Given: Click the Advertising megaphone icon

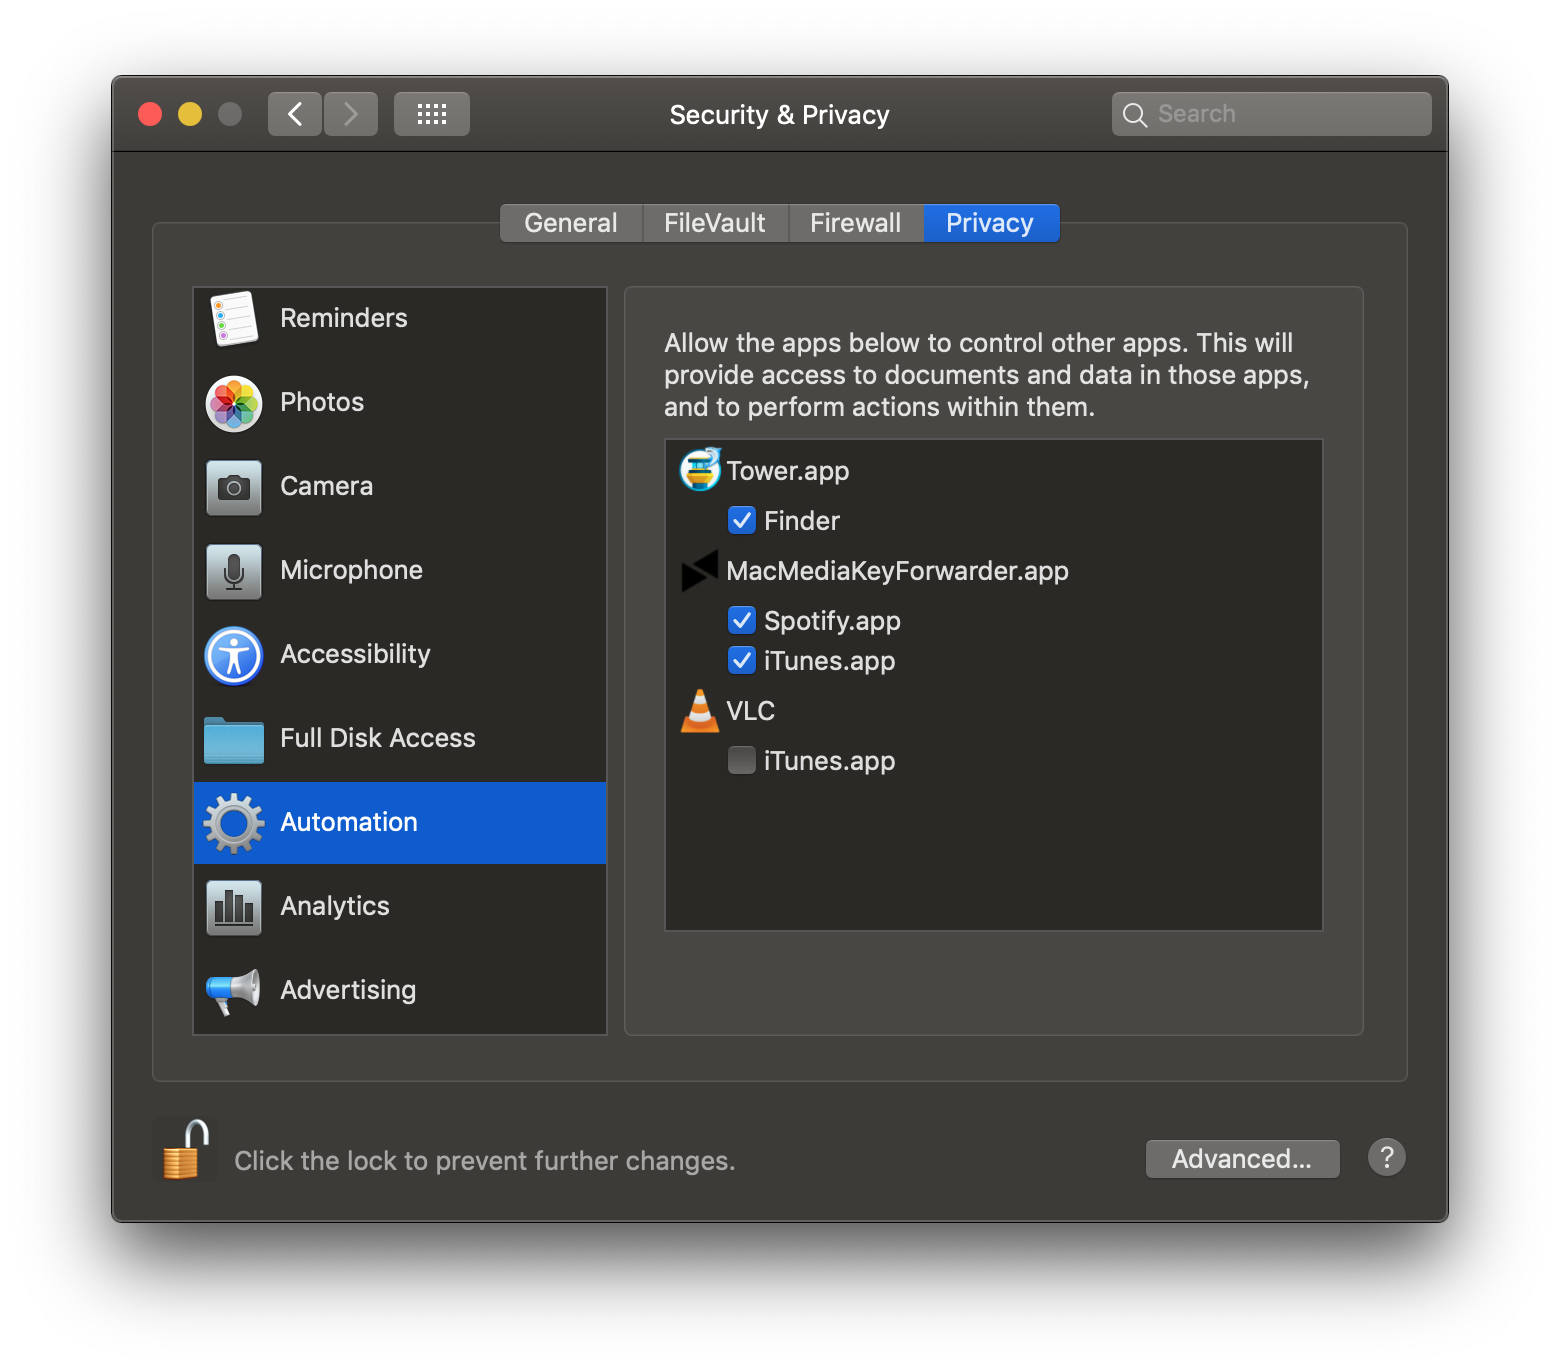Looking at the screenshot, I should [x=233, y=990].
